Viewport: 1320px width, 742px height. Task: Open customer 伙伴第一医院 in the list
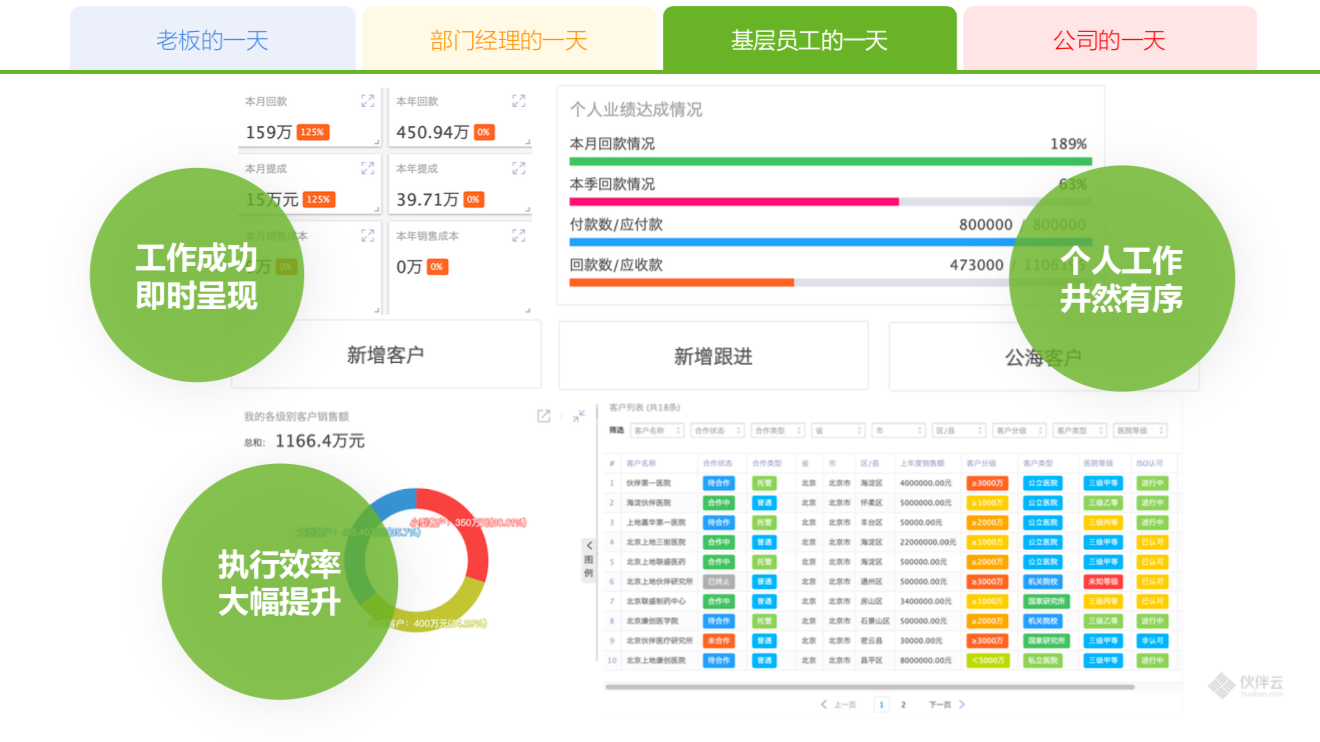coord(648,483)
